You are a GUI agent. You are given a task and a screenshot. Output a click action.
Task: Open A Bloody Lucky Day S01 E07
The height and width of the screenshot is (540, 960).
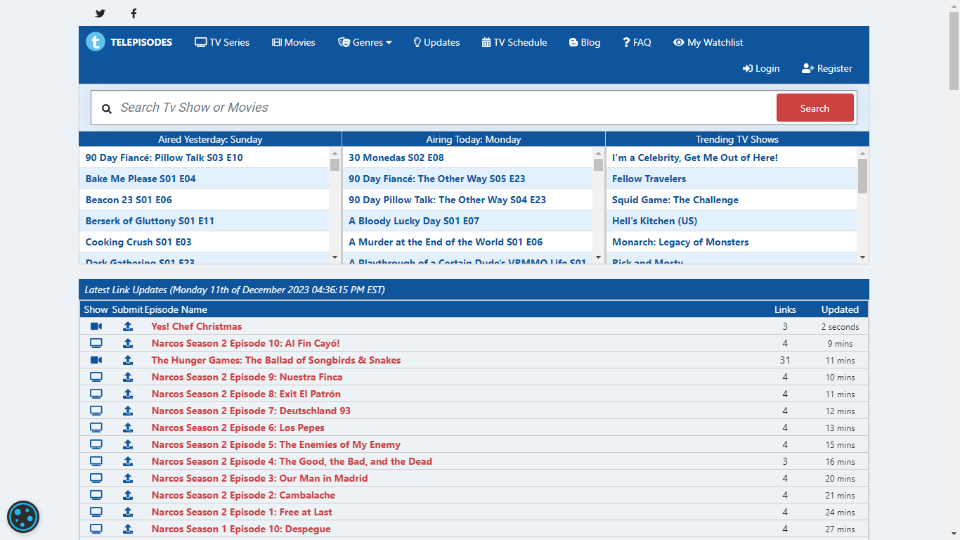click(x=414, y=220)
